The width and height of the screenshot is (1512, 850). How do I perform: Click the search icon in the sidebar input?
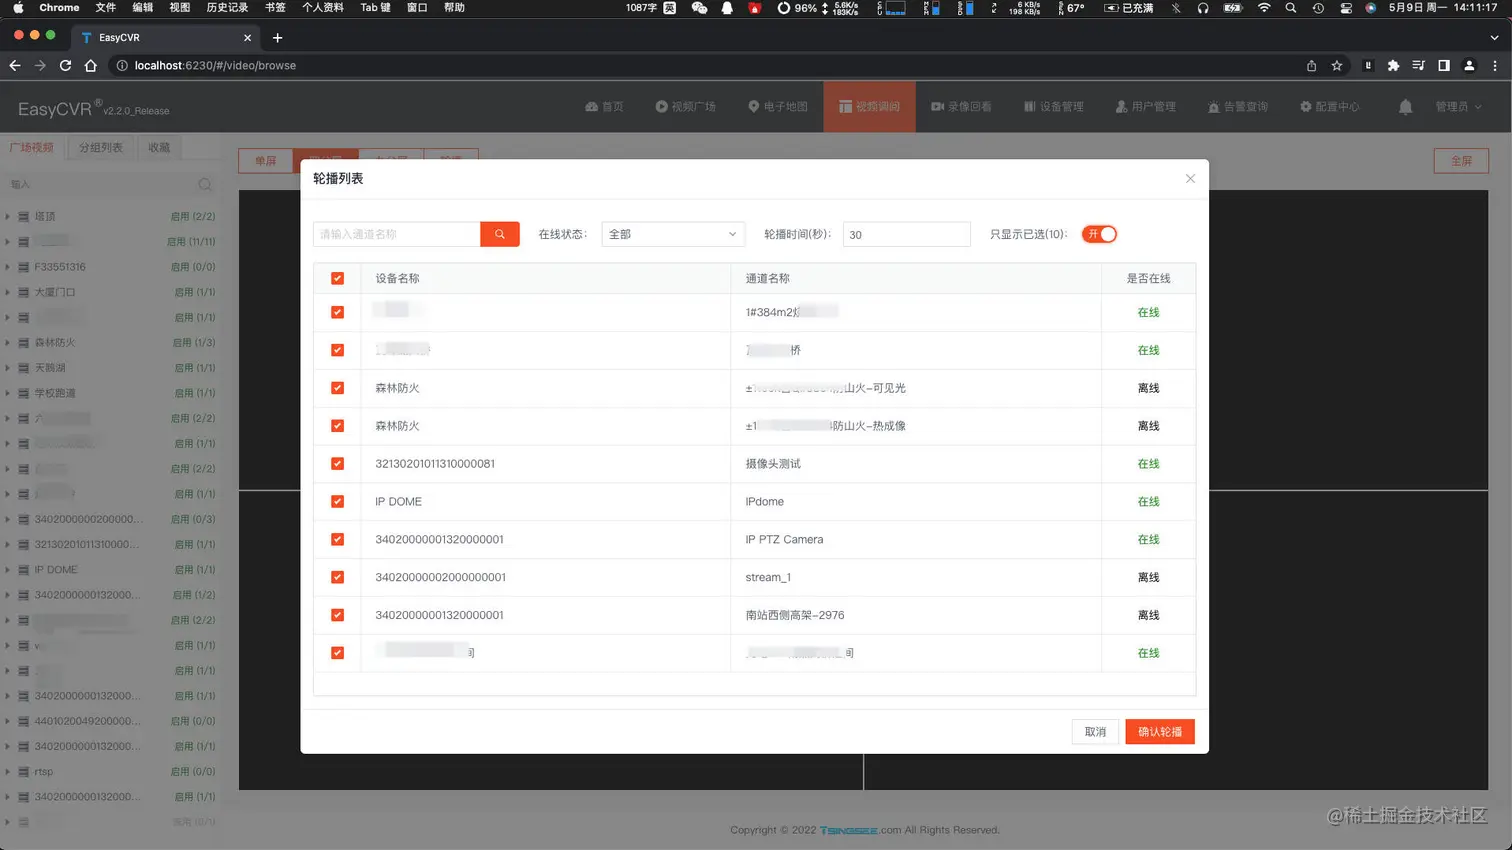205,185
